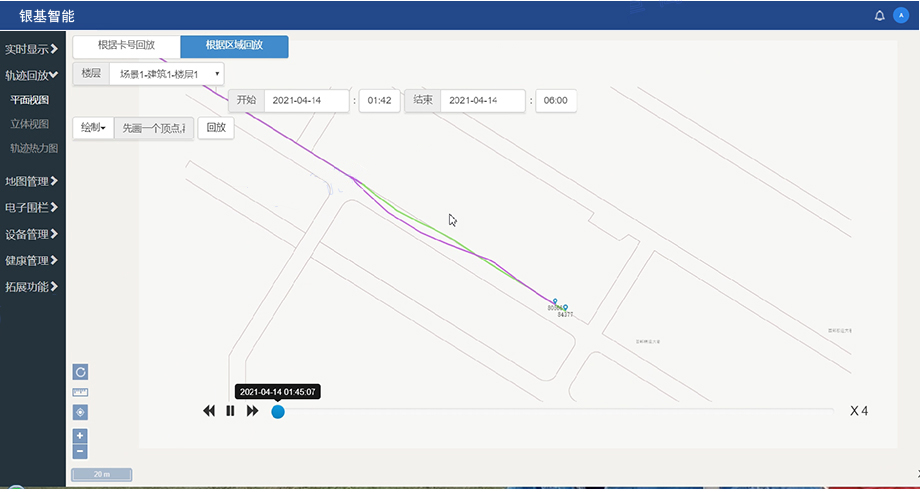Click the rewind playback icon
Screen dimensions: 920x492
coord(209,411)
